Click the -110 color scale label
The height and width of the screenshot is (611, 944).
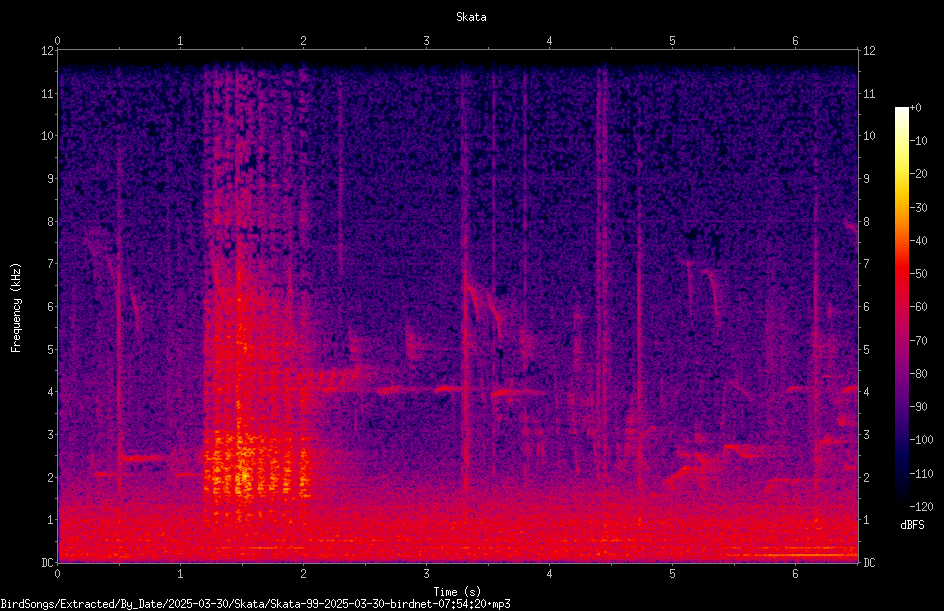coord(922,474)
